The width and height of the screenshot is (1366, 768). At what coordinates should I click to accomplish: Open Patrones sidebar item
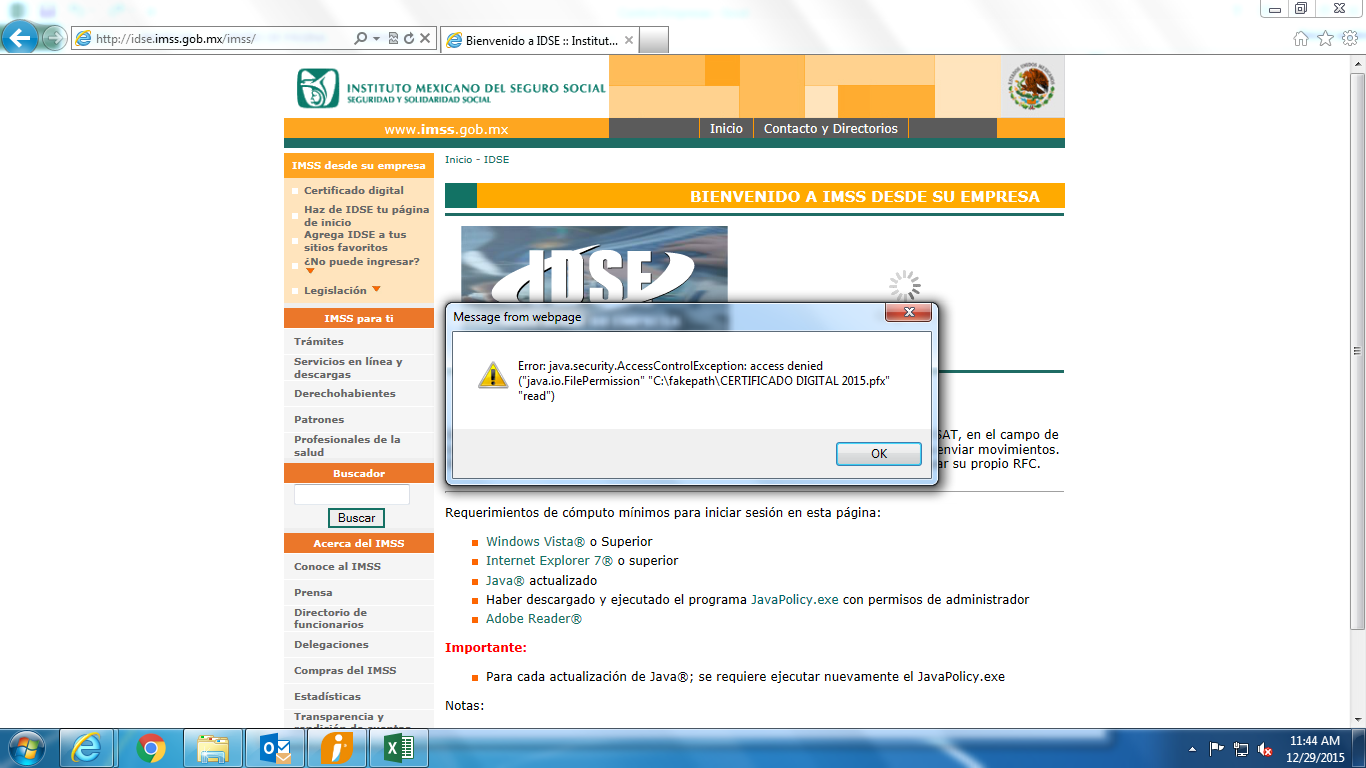(319, 419)
